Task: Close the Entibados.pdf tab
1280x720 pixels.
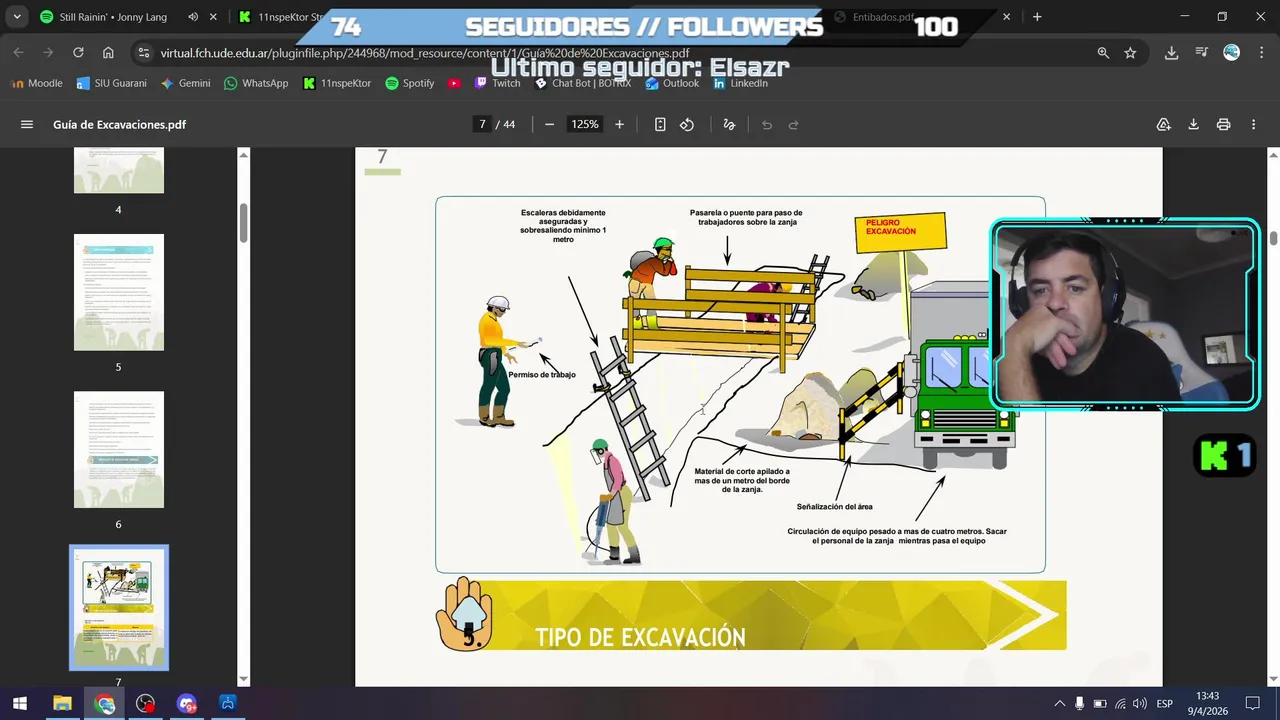Action: 1006,17
